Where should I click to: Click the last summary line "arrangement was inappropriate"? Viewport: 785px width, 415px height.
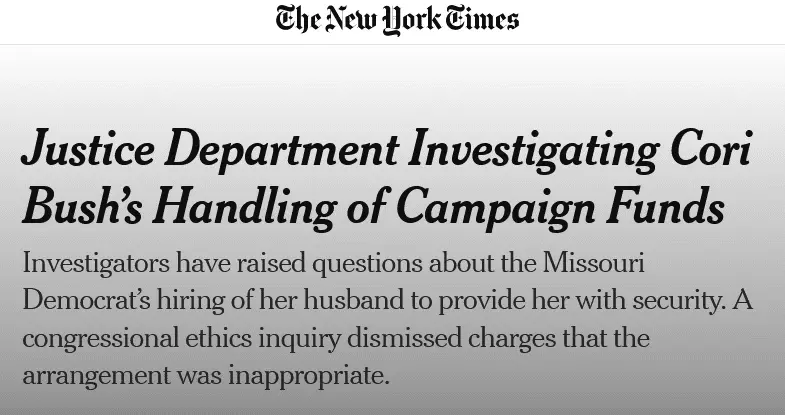[x=204, y=378]
